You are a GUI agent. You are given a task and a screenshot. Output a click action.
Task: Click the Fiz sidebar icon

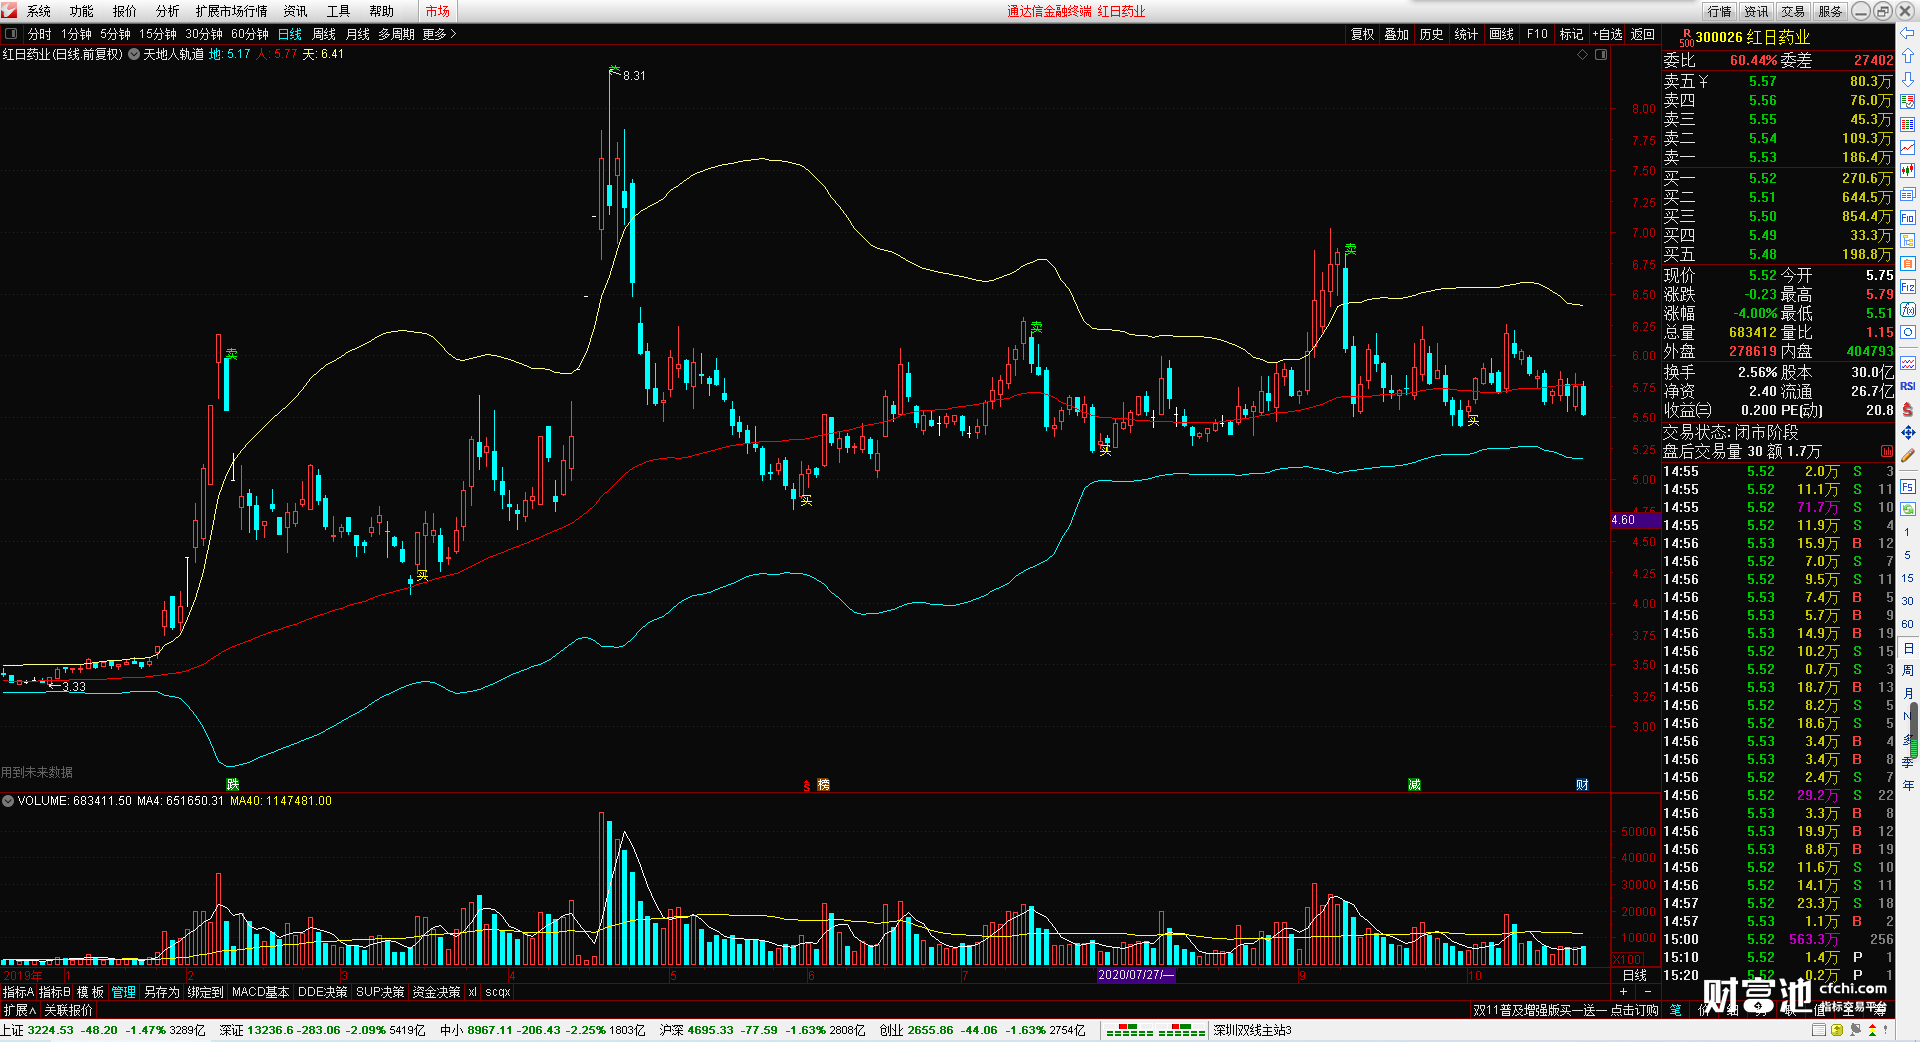pos(1907,287)
